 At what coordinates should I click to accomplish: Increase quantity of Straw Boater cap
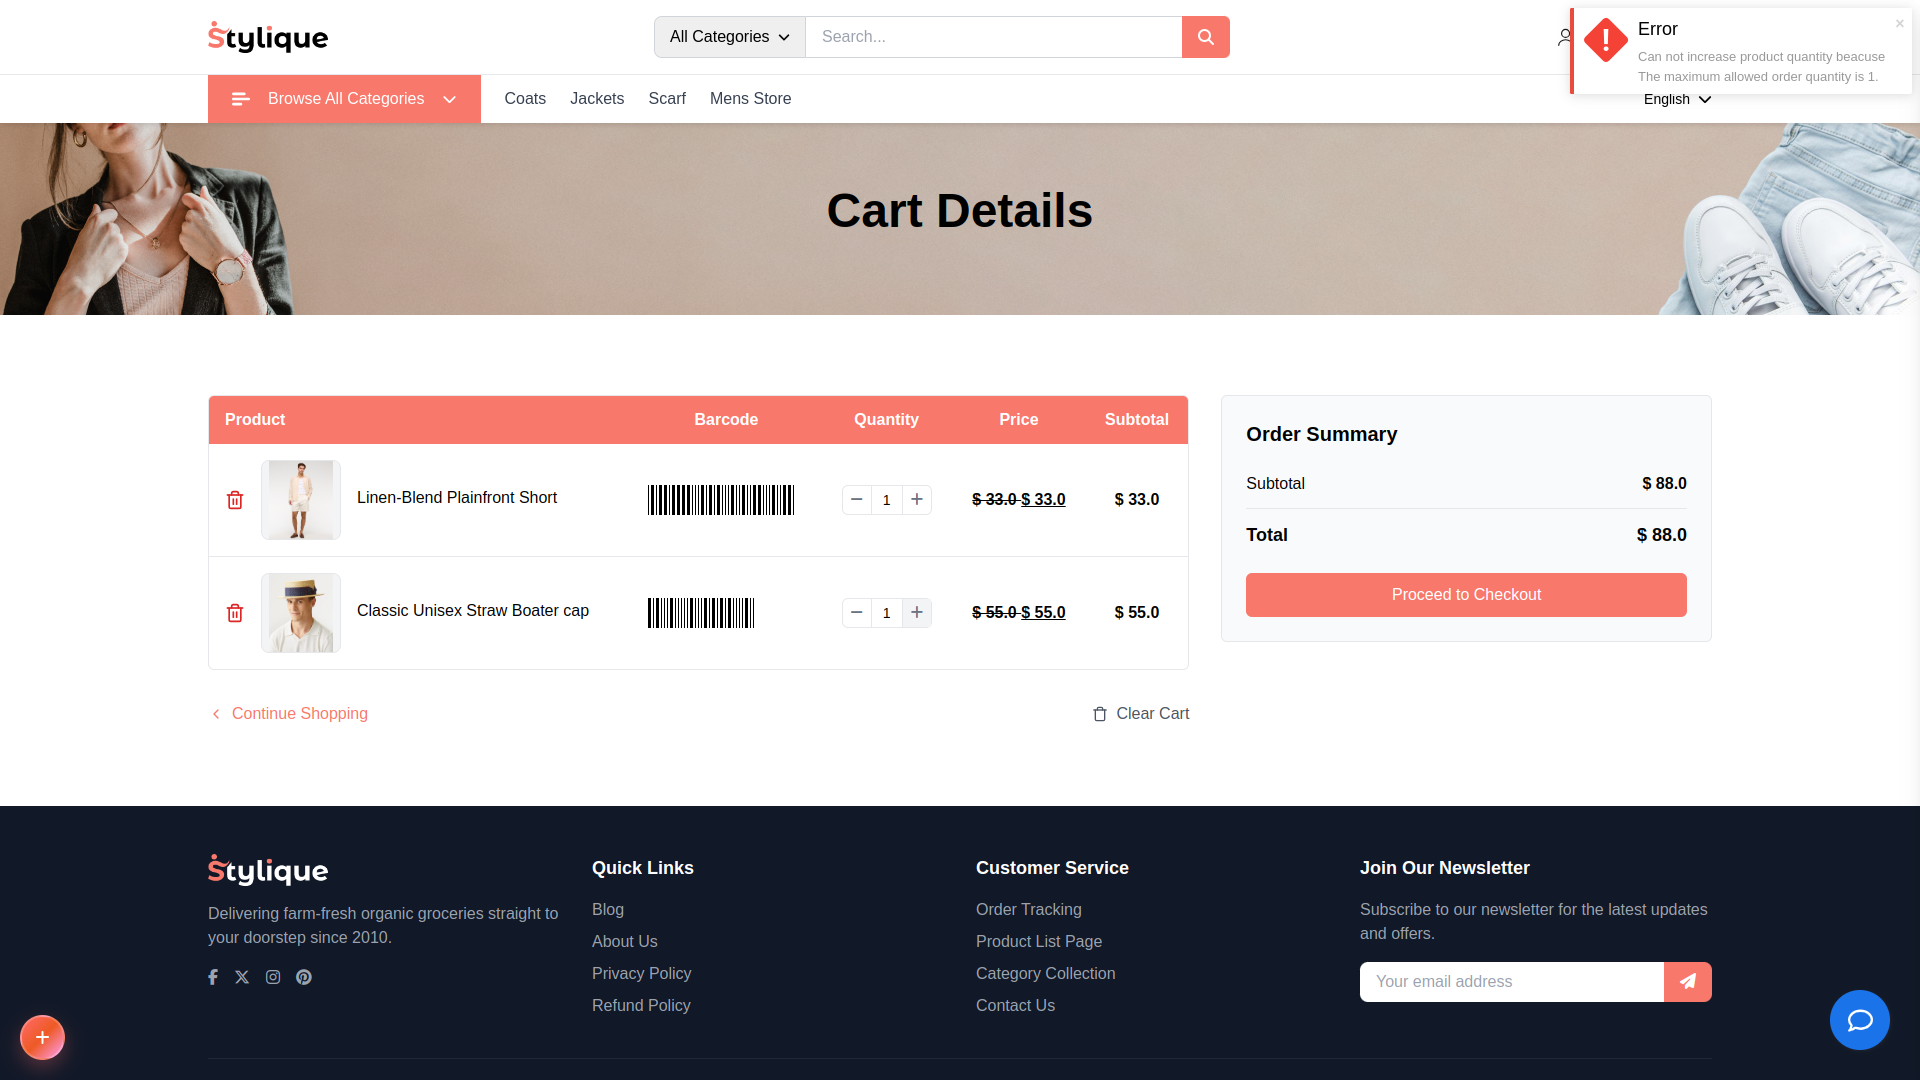click(917, 613)
